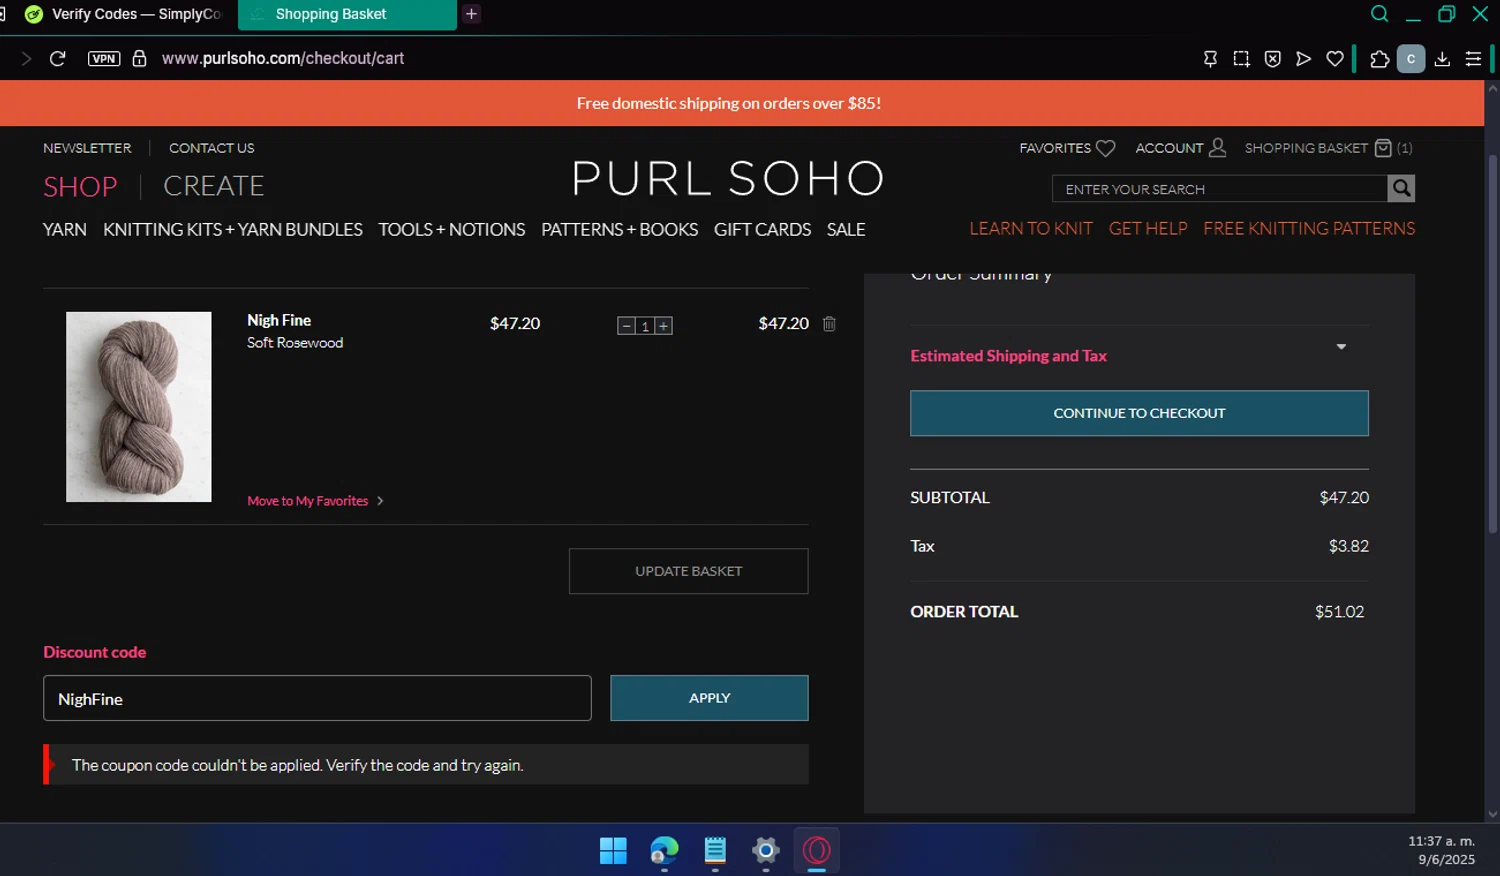Click the player triangle icon in toolbar

[1303, 59]
